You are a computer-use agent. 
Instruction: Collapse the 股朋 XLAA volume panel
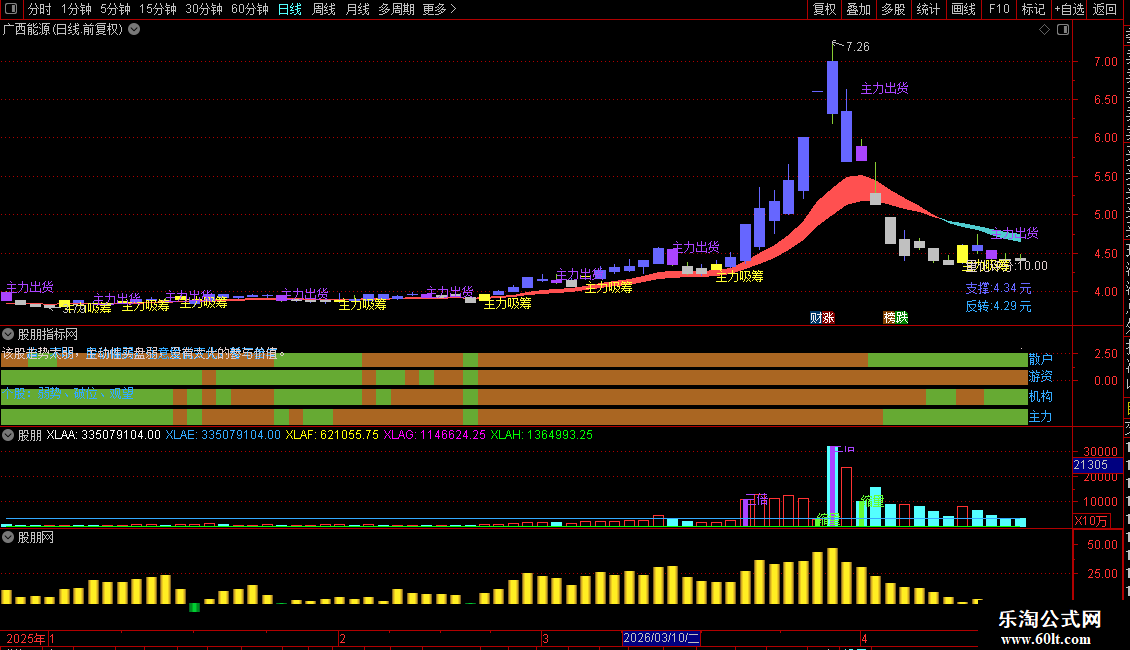(x=8, y=435)
